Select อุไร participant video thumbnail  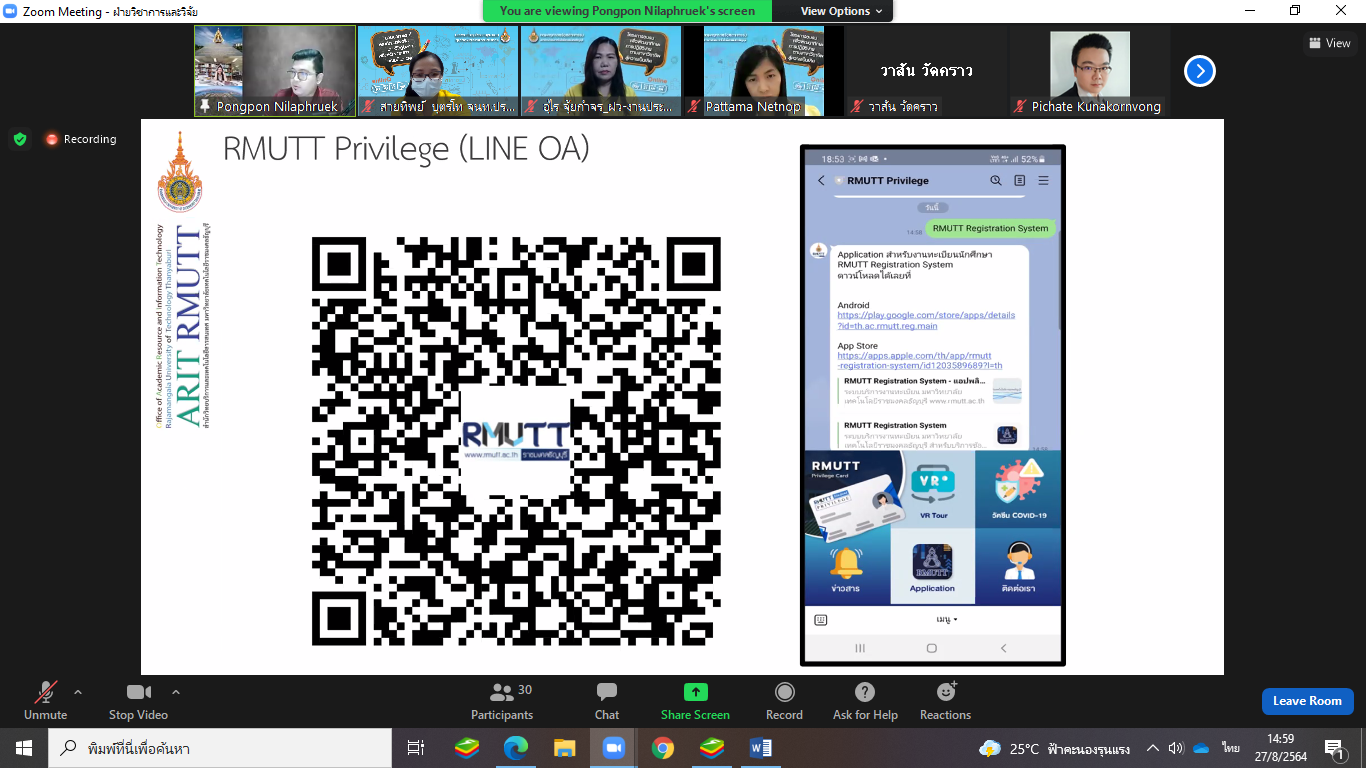(x=601, y=71)
